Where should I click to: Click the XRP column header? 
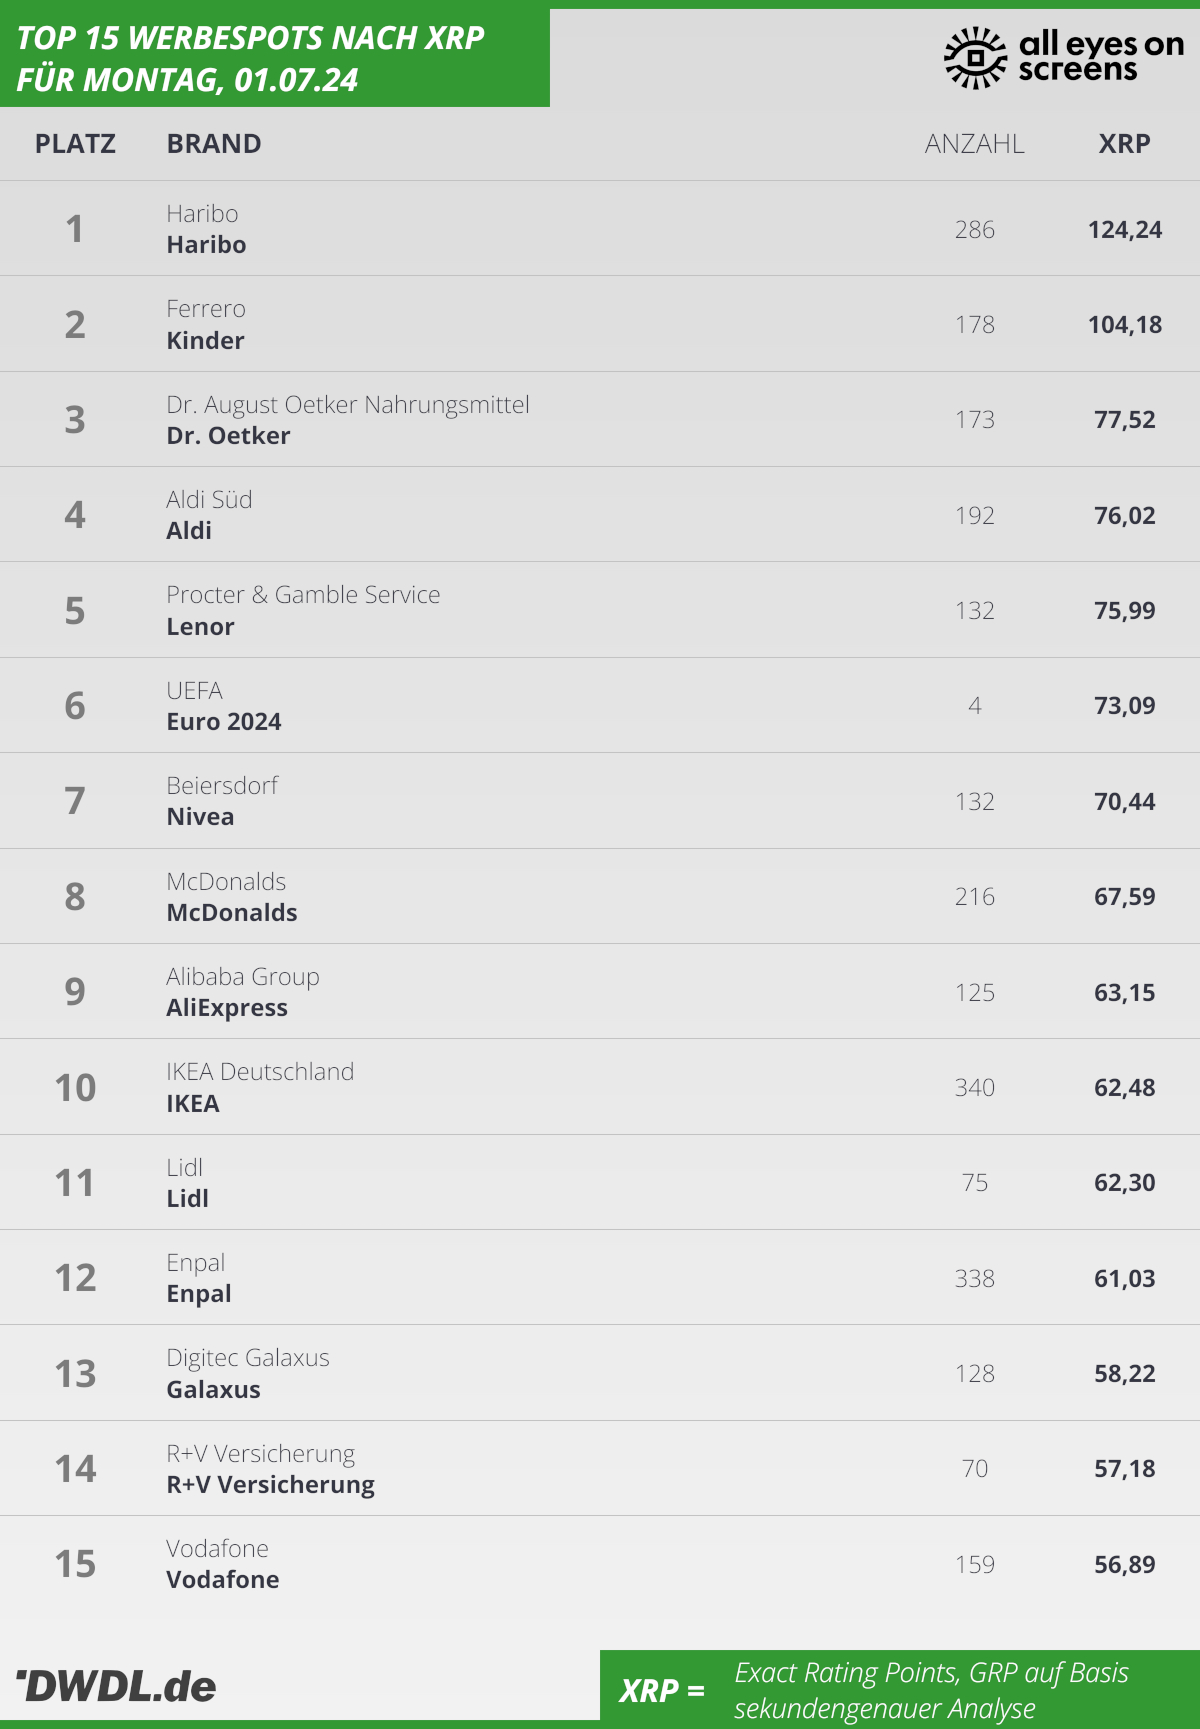tap(1124, 144)
